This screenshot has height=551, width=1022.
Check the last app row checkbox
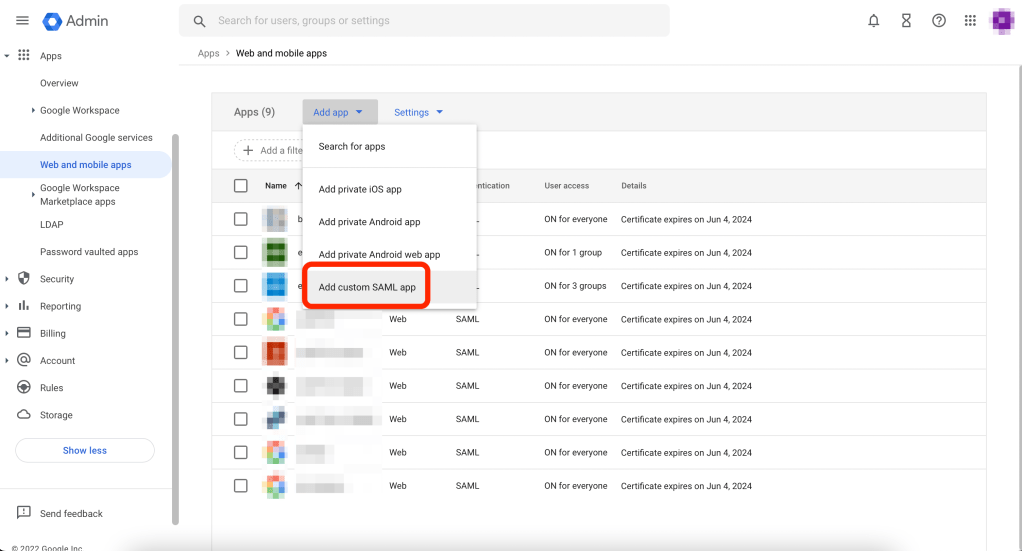[x=240, y=486]
